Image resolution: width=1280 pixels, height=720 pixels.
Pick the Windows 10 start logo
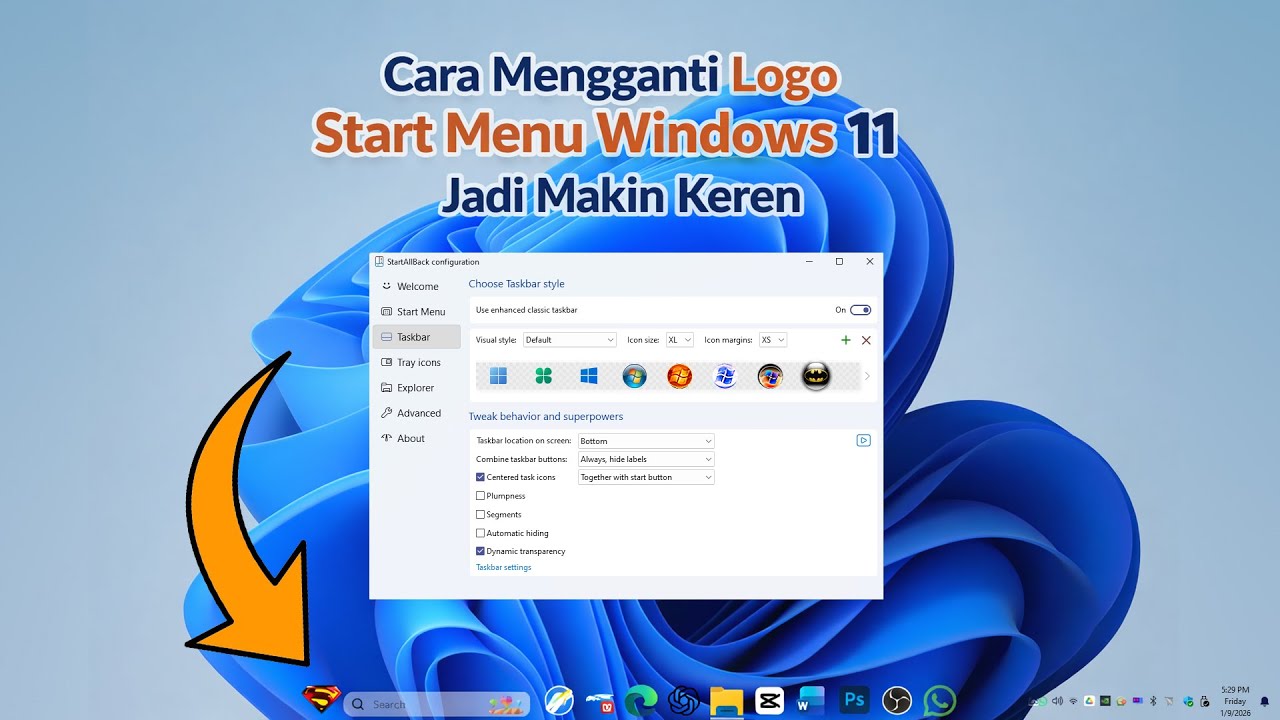(x=589, y=376)
